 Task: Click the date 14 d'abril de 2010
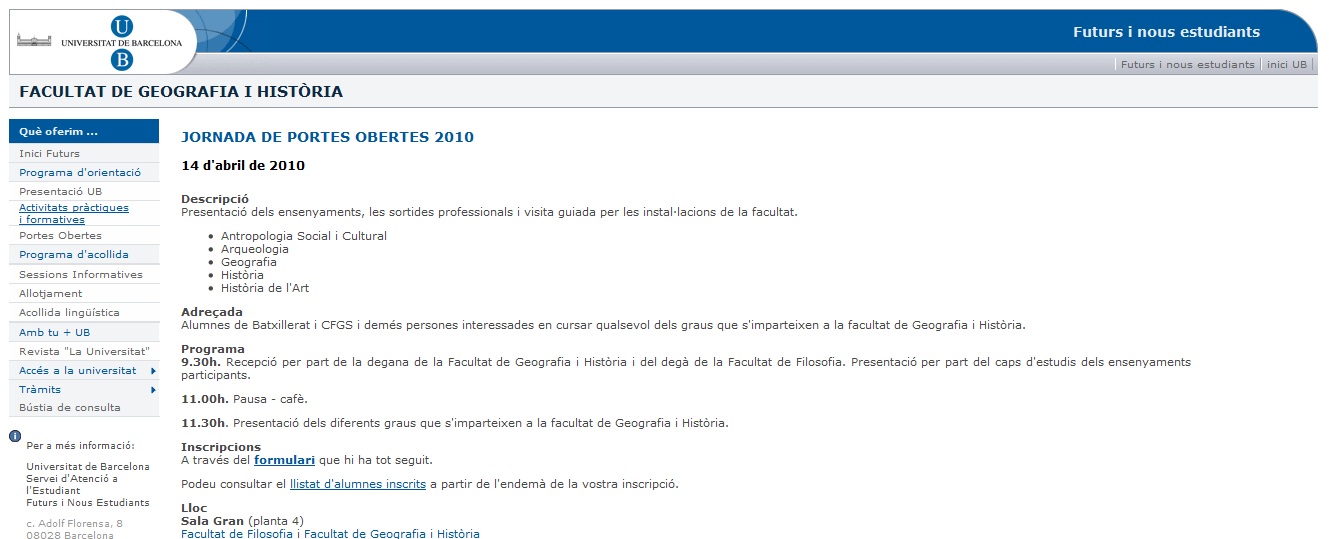[x=243, y=166]
